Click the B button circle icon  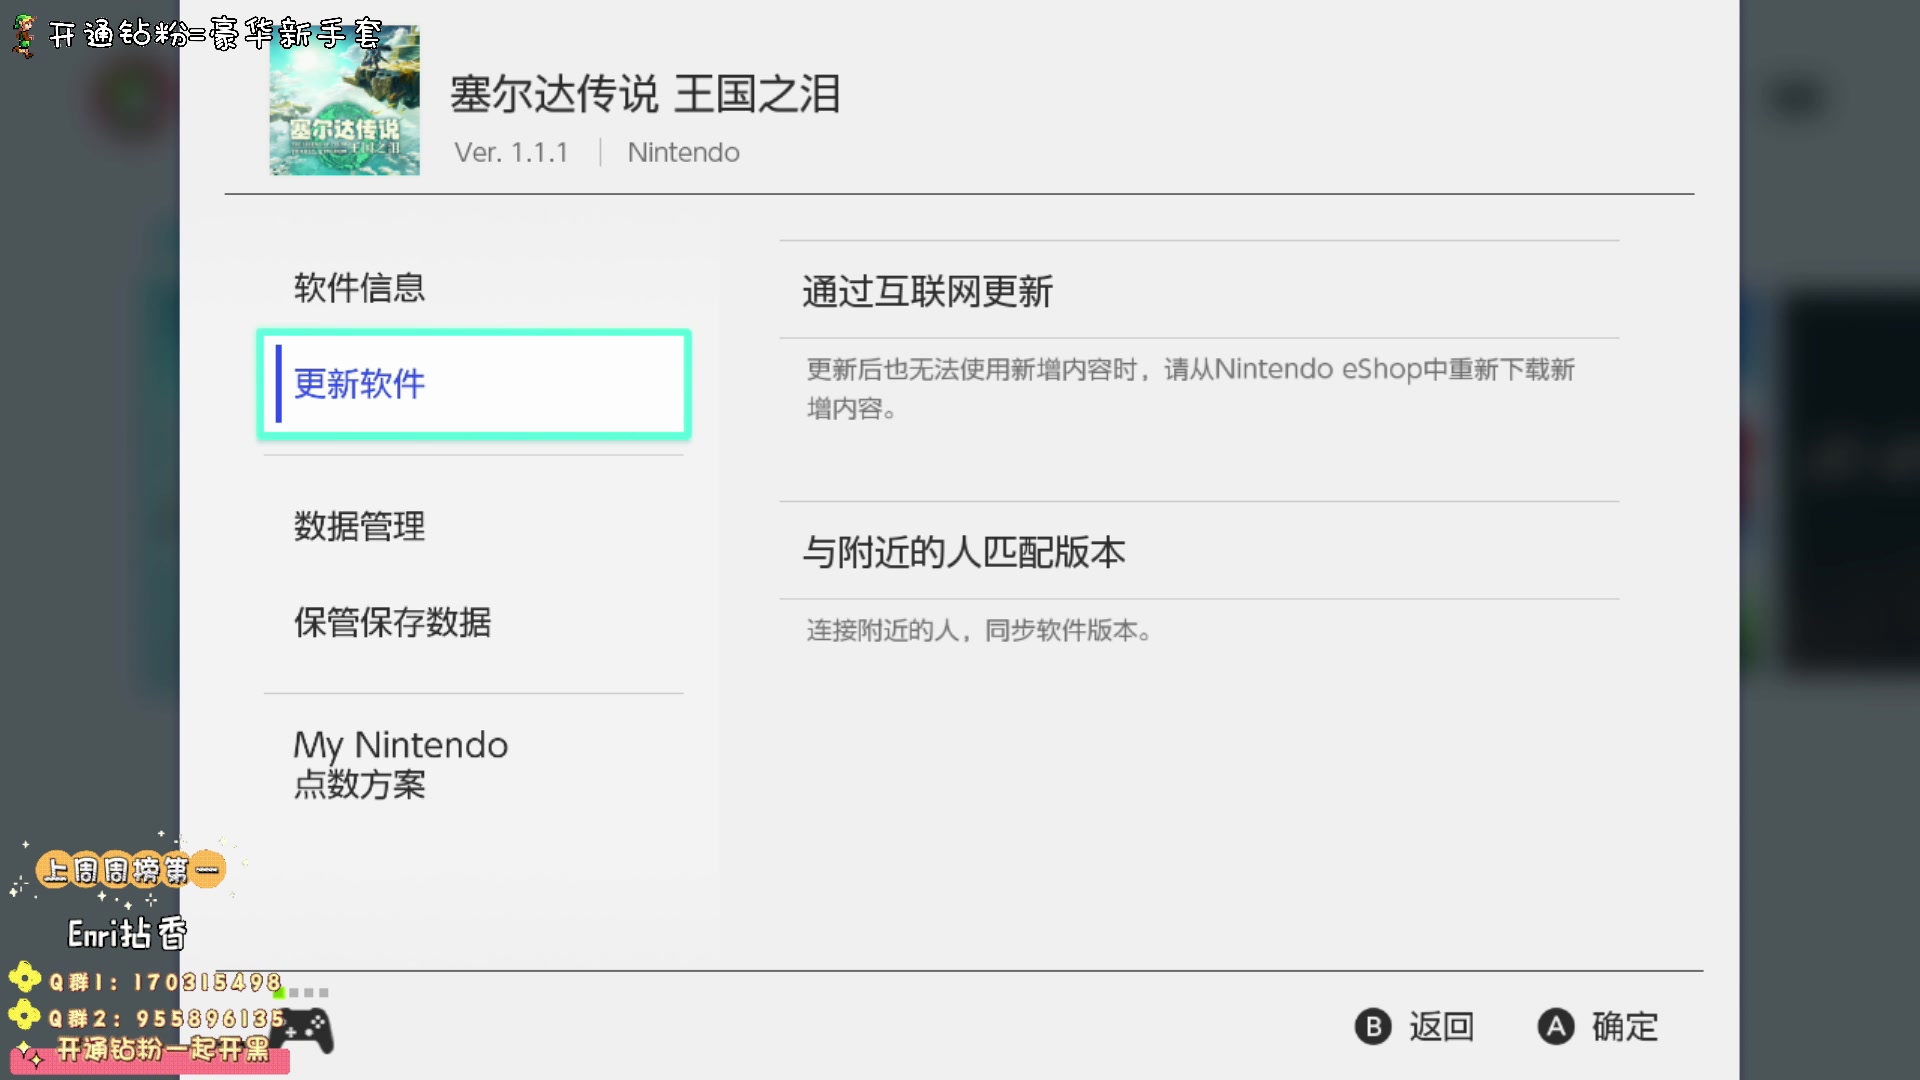click(x=1373, y=1027)
